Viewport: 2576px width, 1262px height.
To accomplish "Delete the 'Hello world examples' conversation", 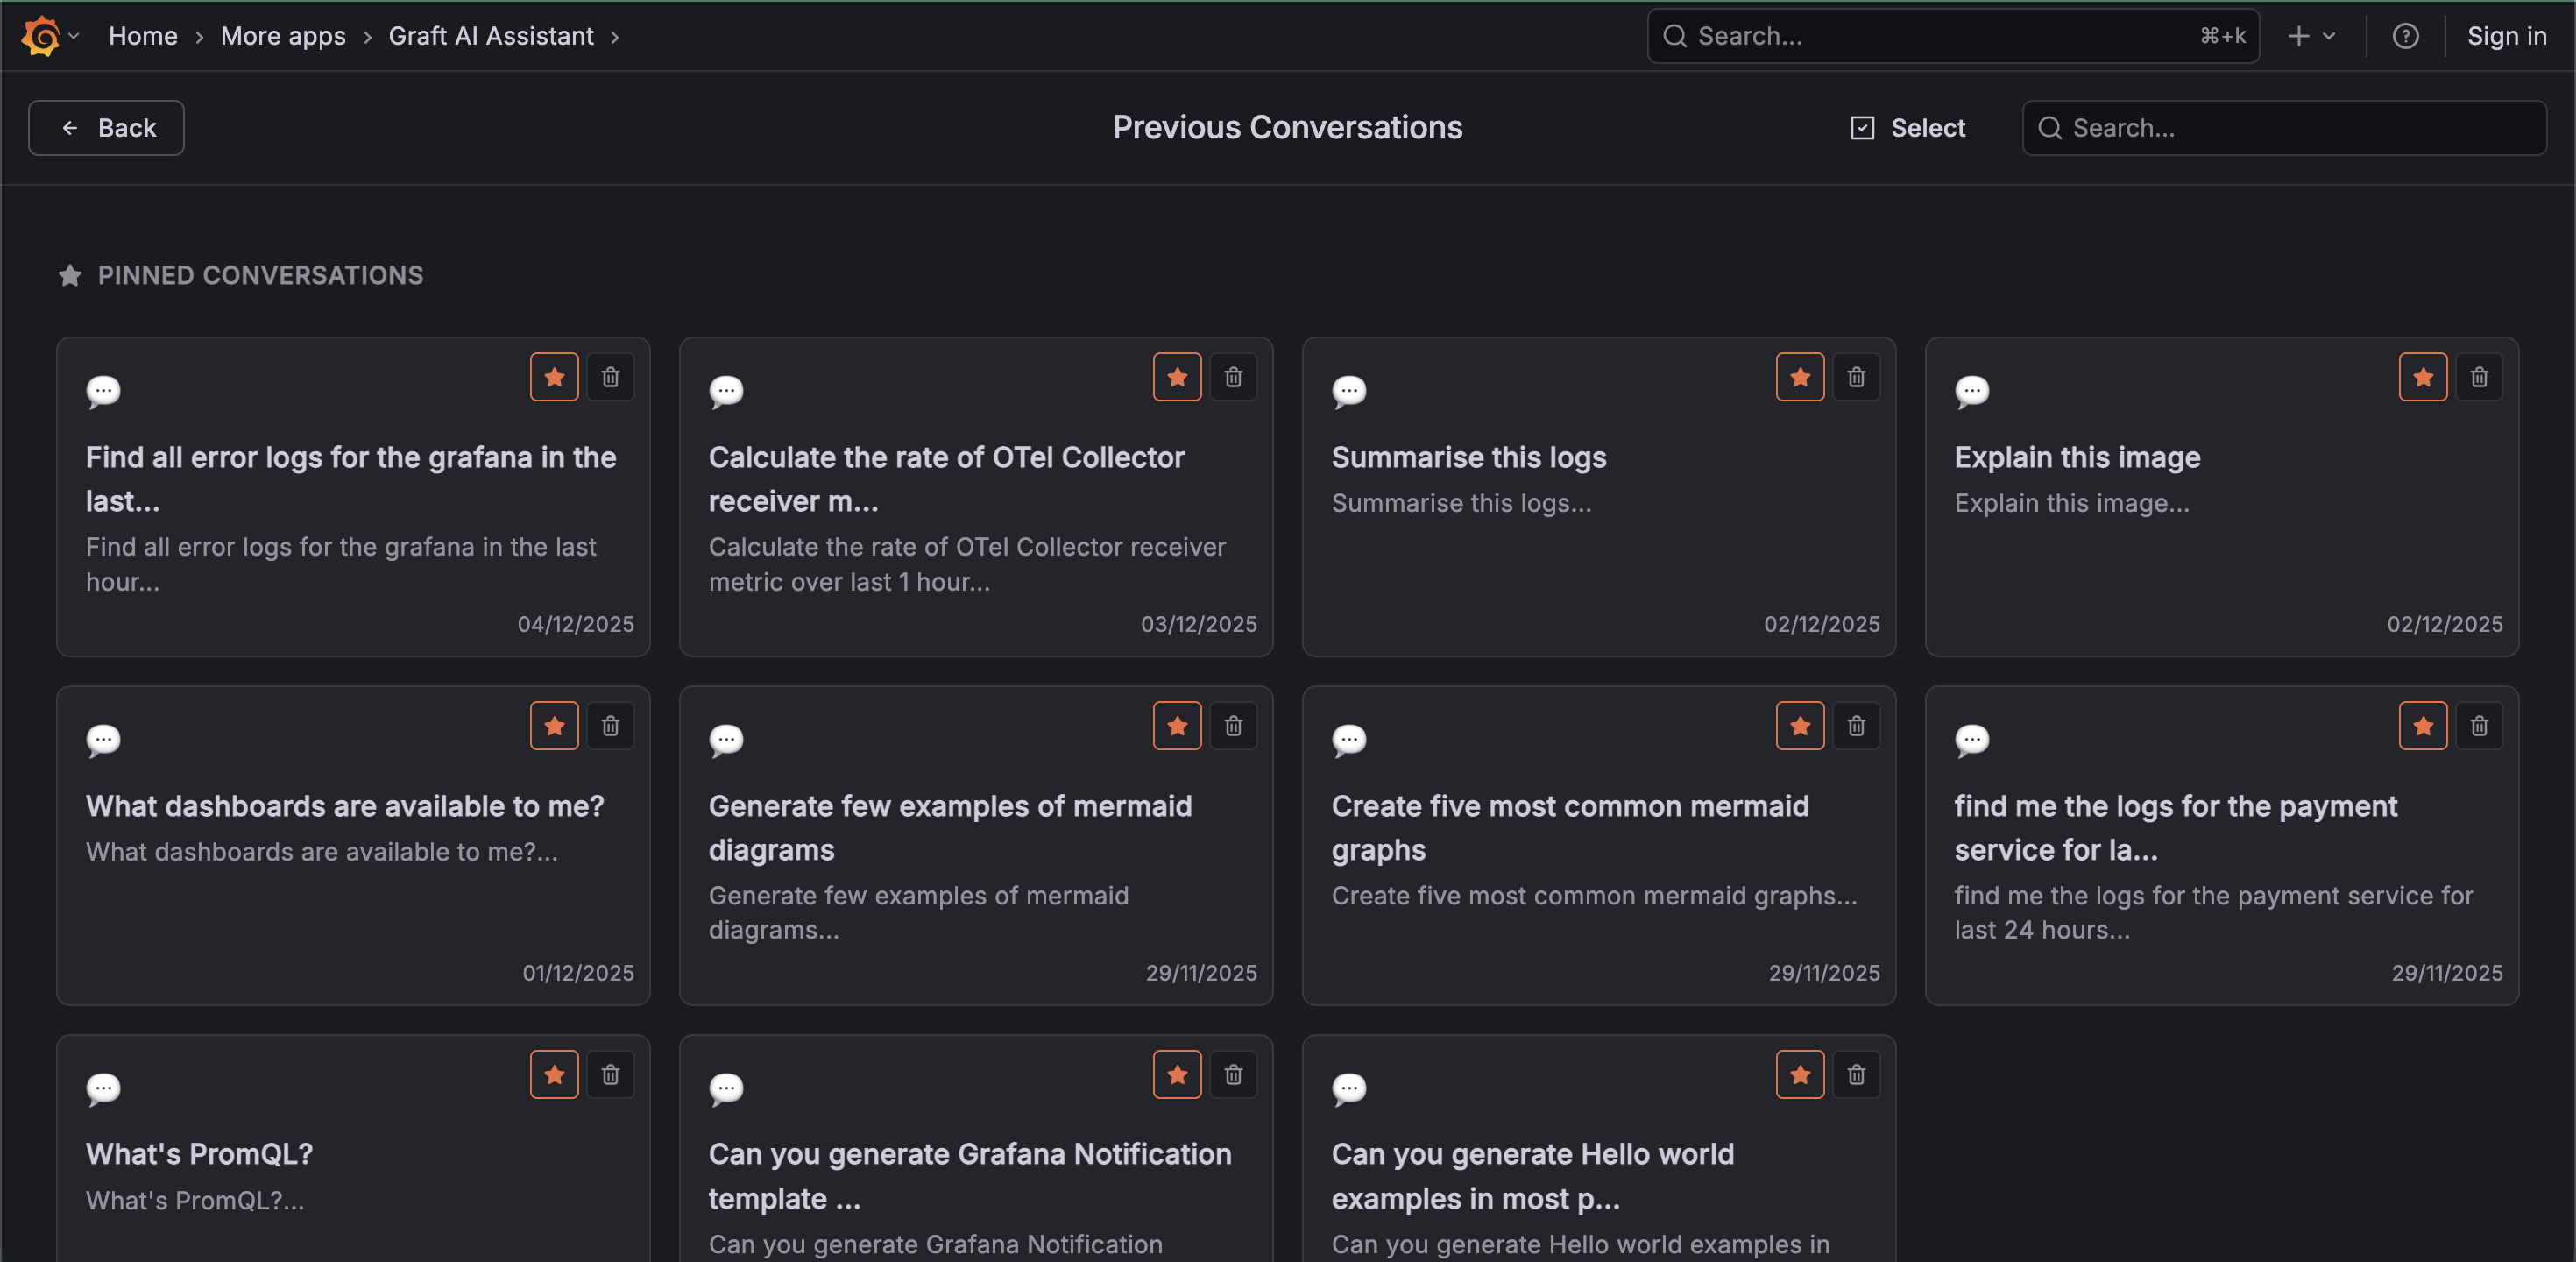I will coord(1856,1075).
